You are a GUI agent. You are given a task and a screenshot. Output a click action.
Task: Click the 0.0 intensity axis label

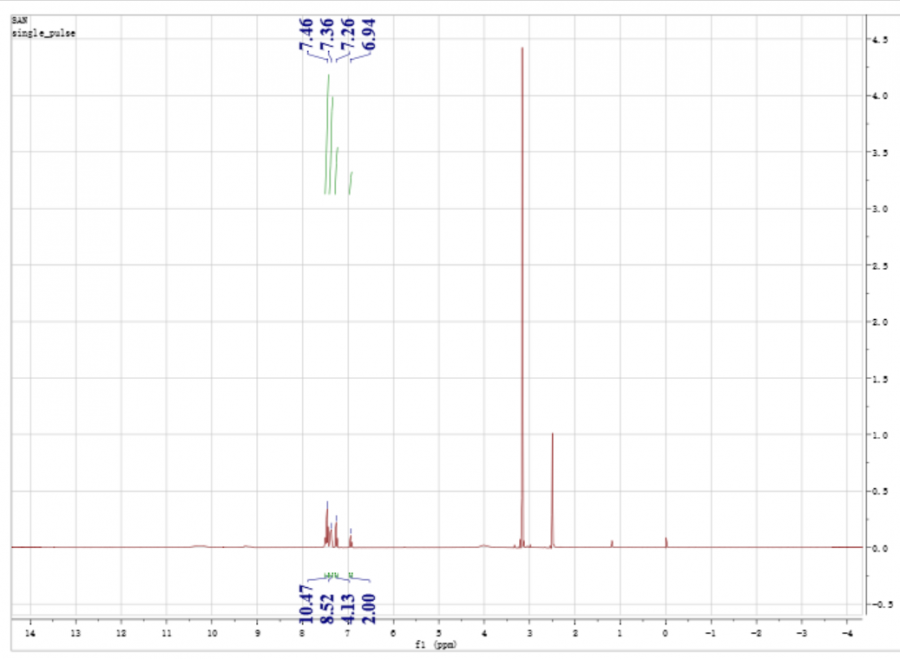coord(880,548)
